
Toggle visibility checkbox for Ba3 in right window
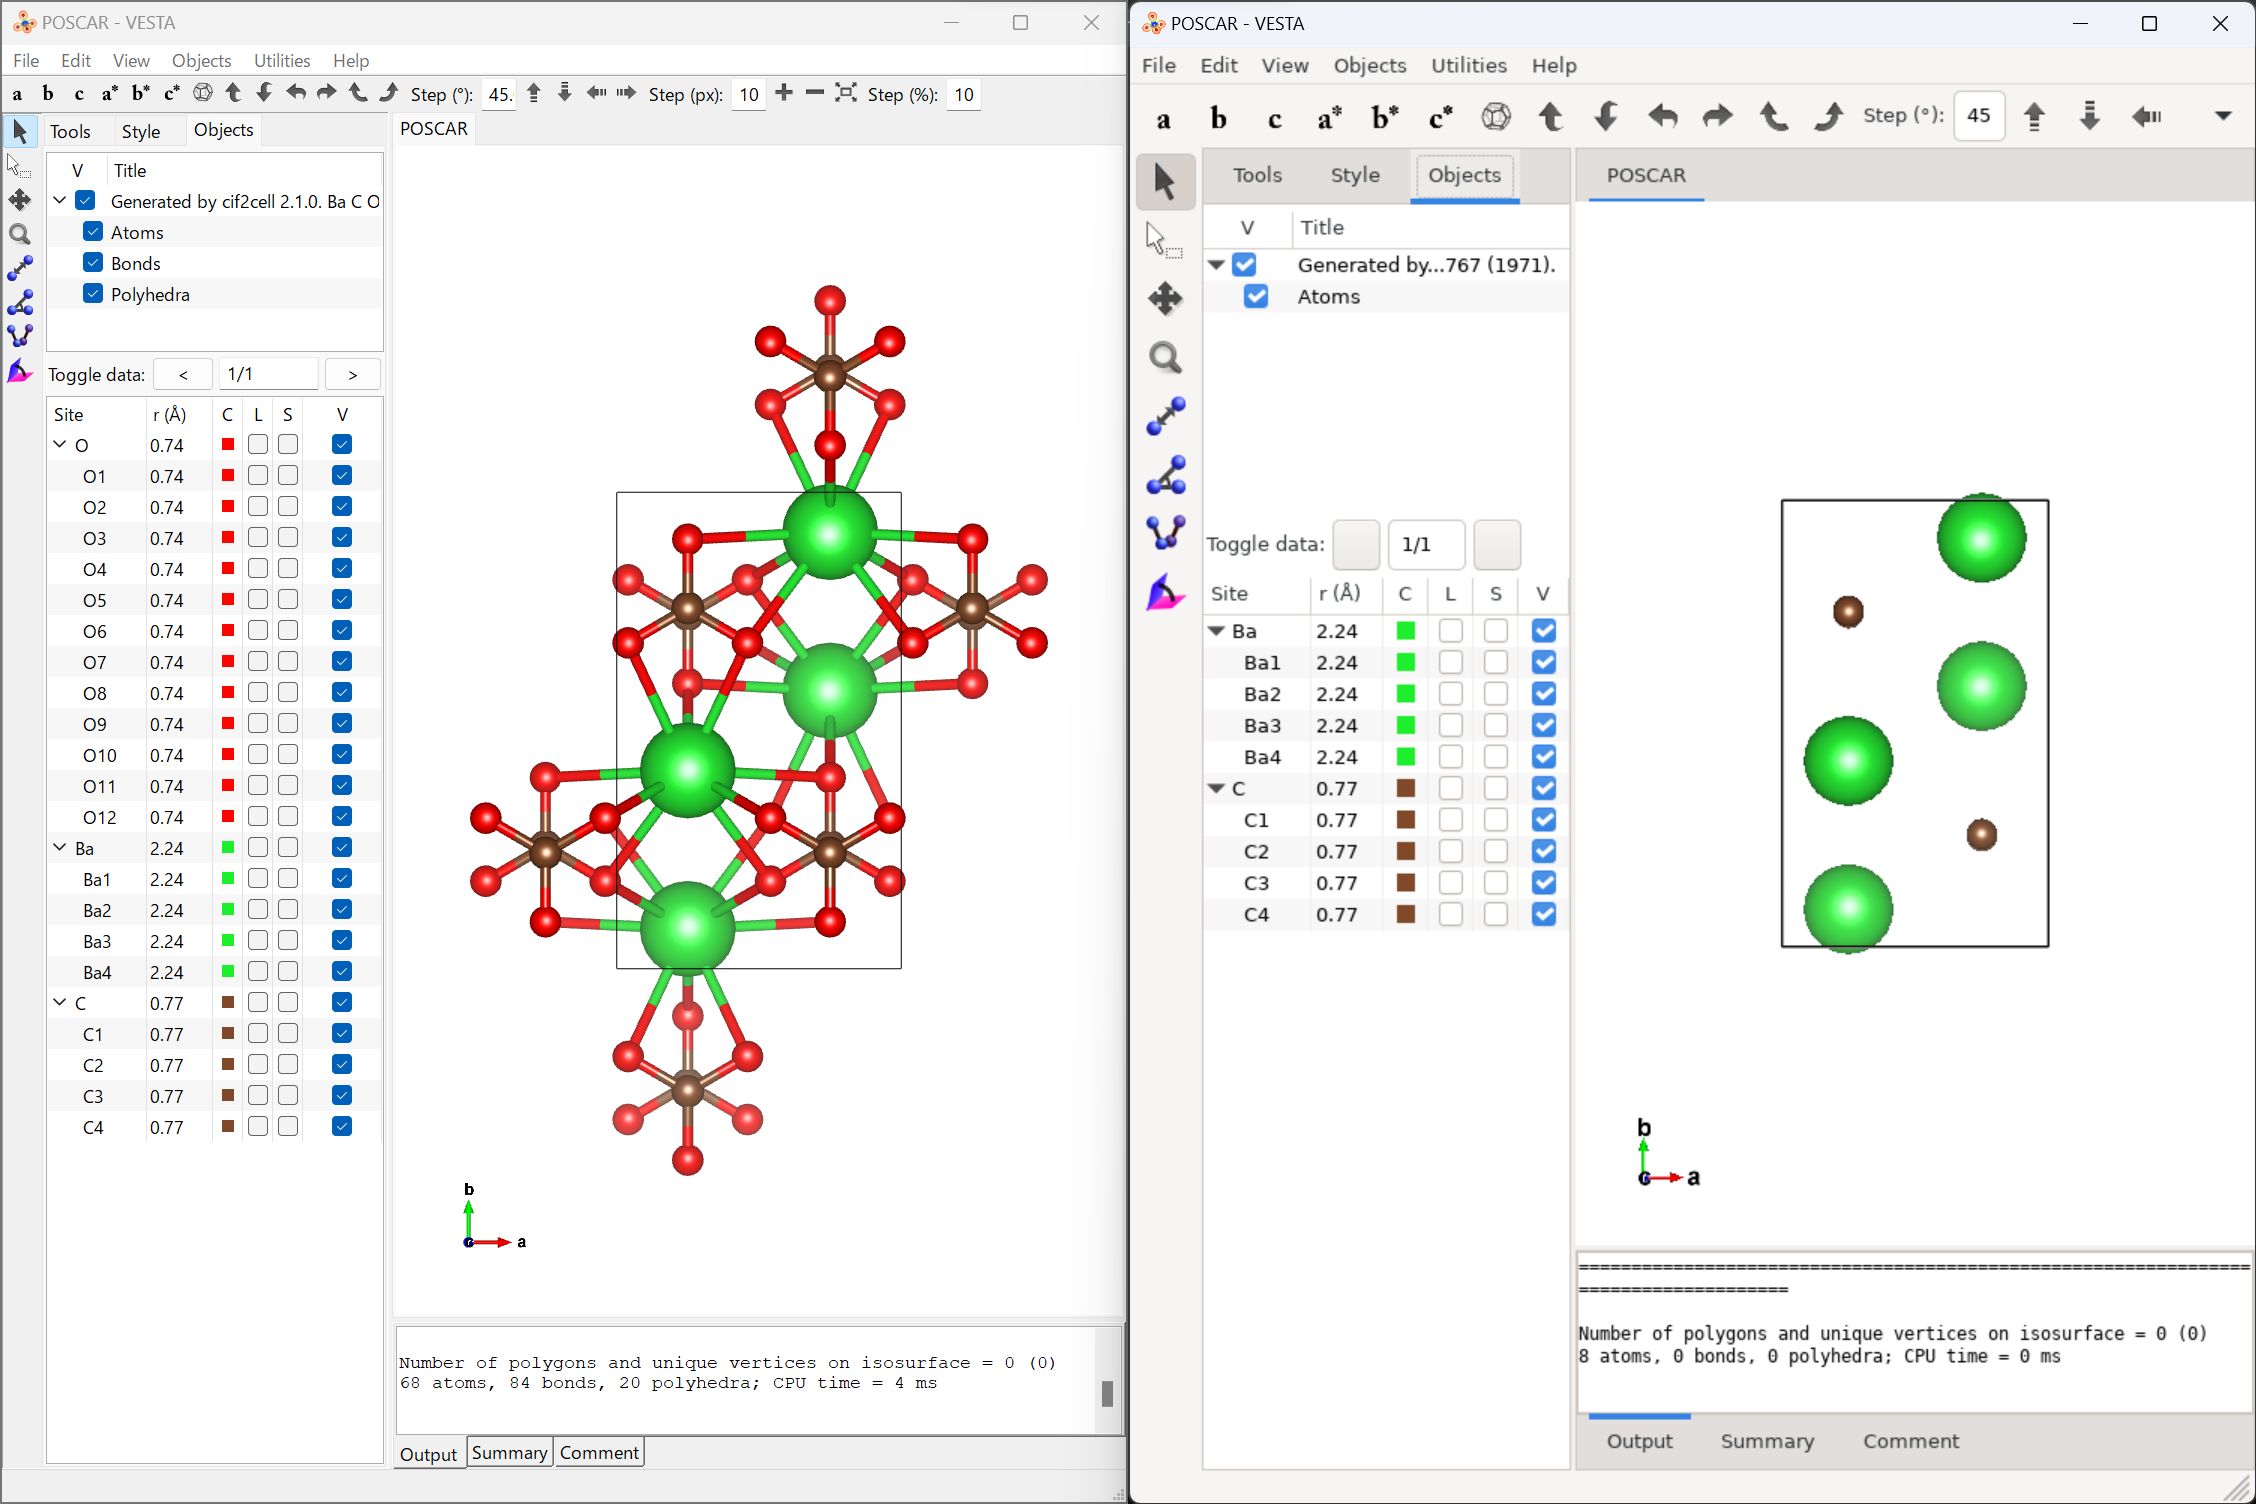click(1543, 725)
